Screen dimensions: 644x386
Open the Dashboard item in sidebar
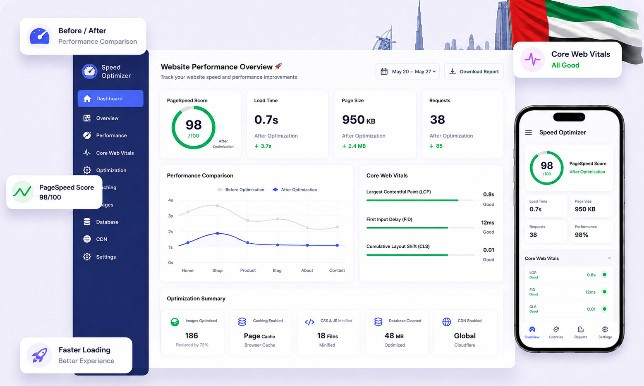[110, 99]
